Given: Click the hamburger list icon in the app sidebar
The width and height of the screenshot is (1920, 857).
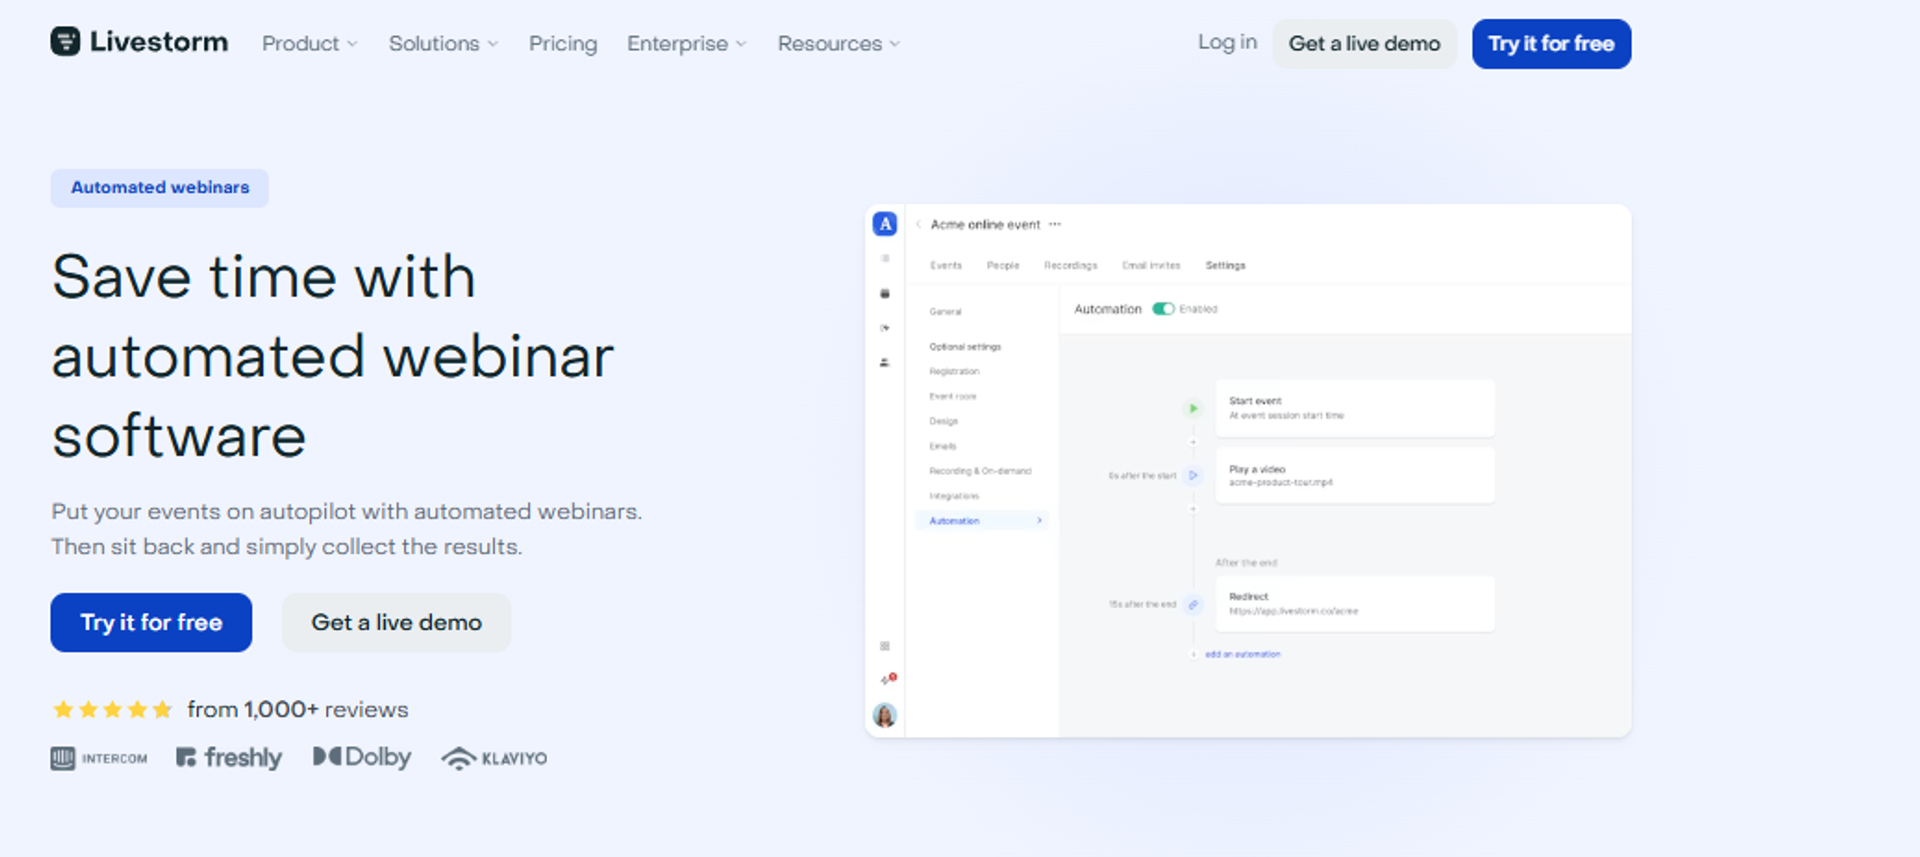Looking at the screenshot, I should (885, 258).
